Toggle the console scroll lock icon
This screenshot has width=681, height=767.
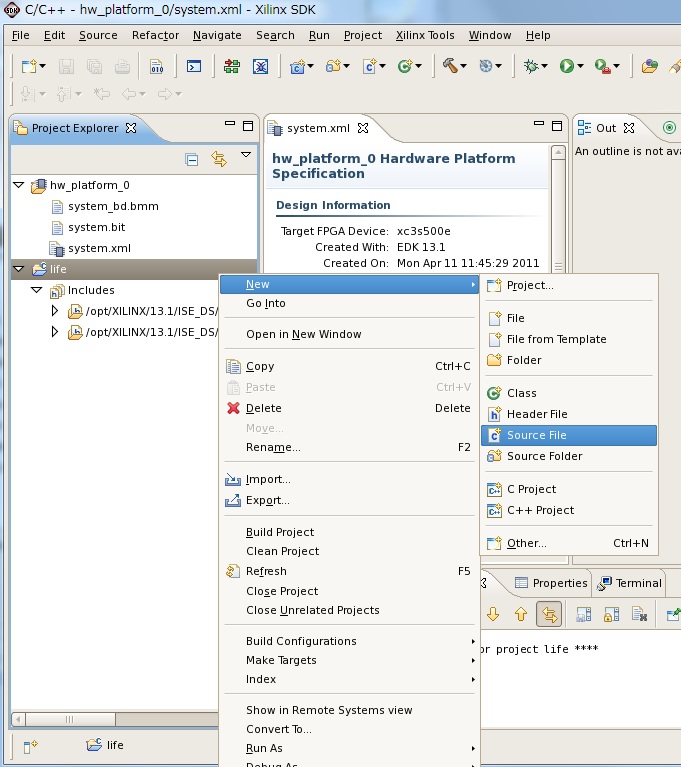pyautogui.click(x=612, y=614)
